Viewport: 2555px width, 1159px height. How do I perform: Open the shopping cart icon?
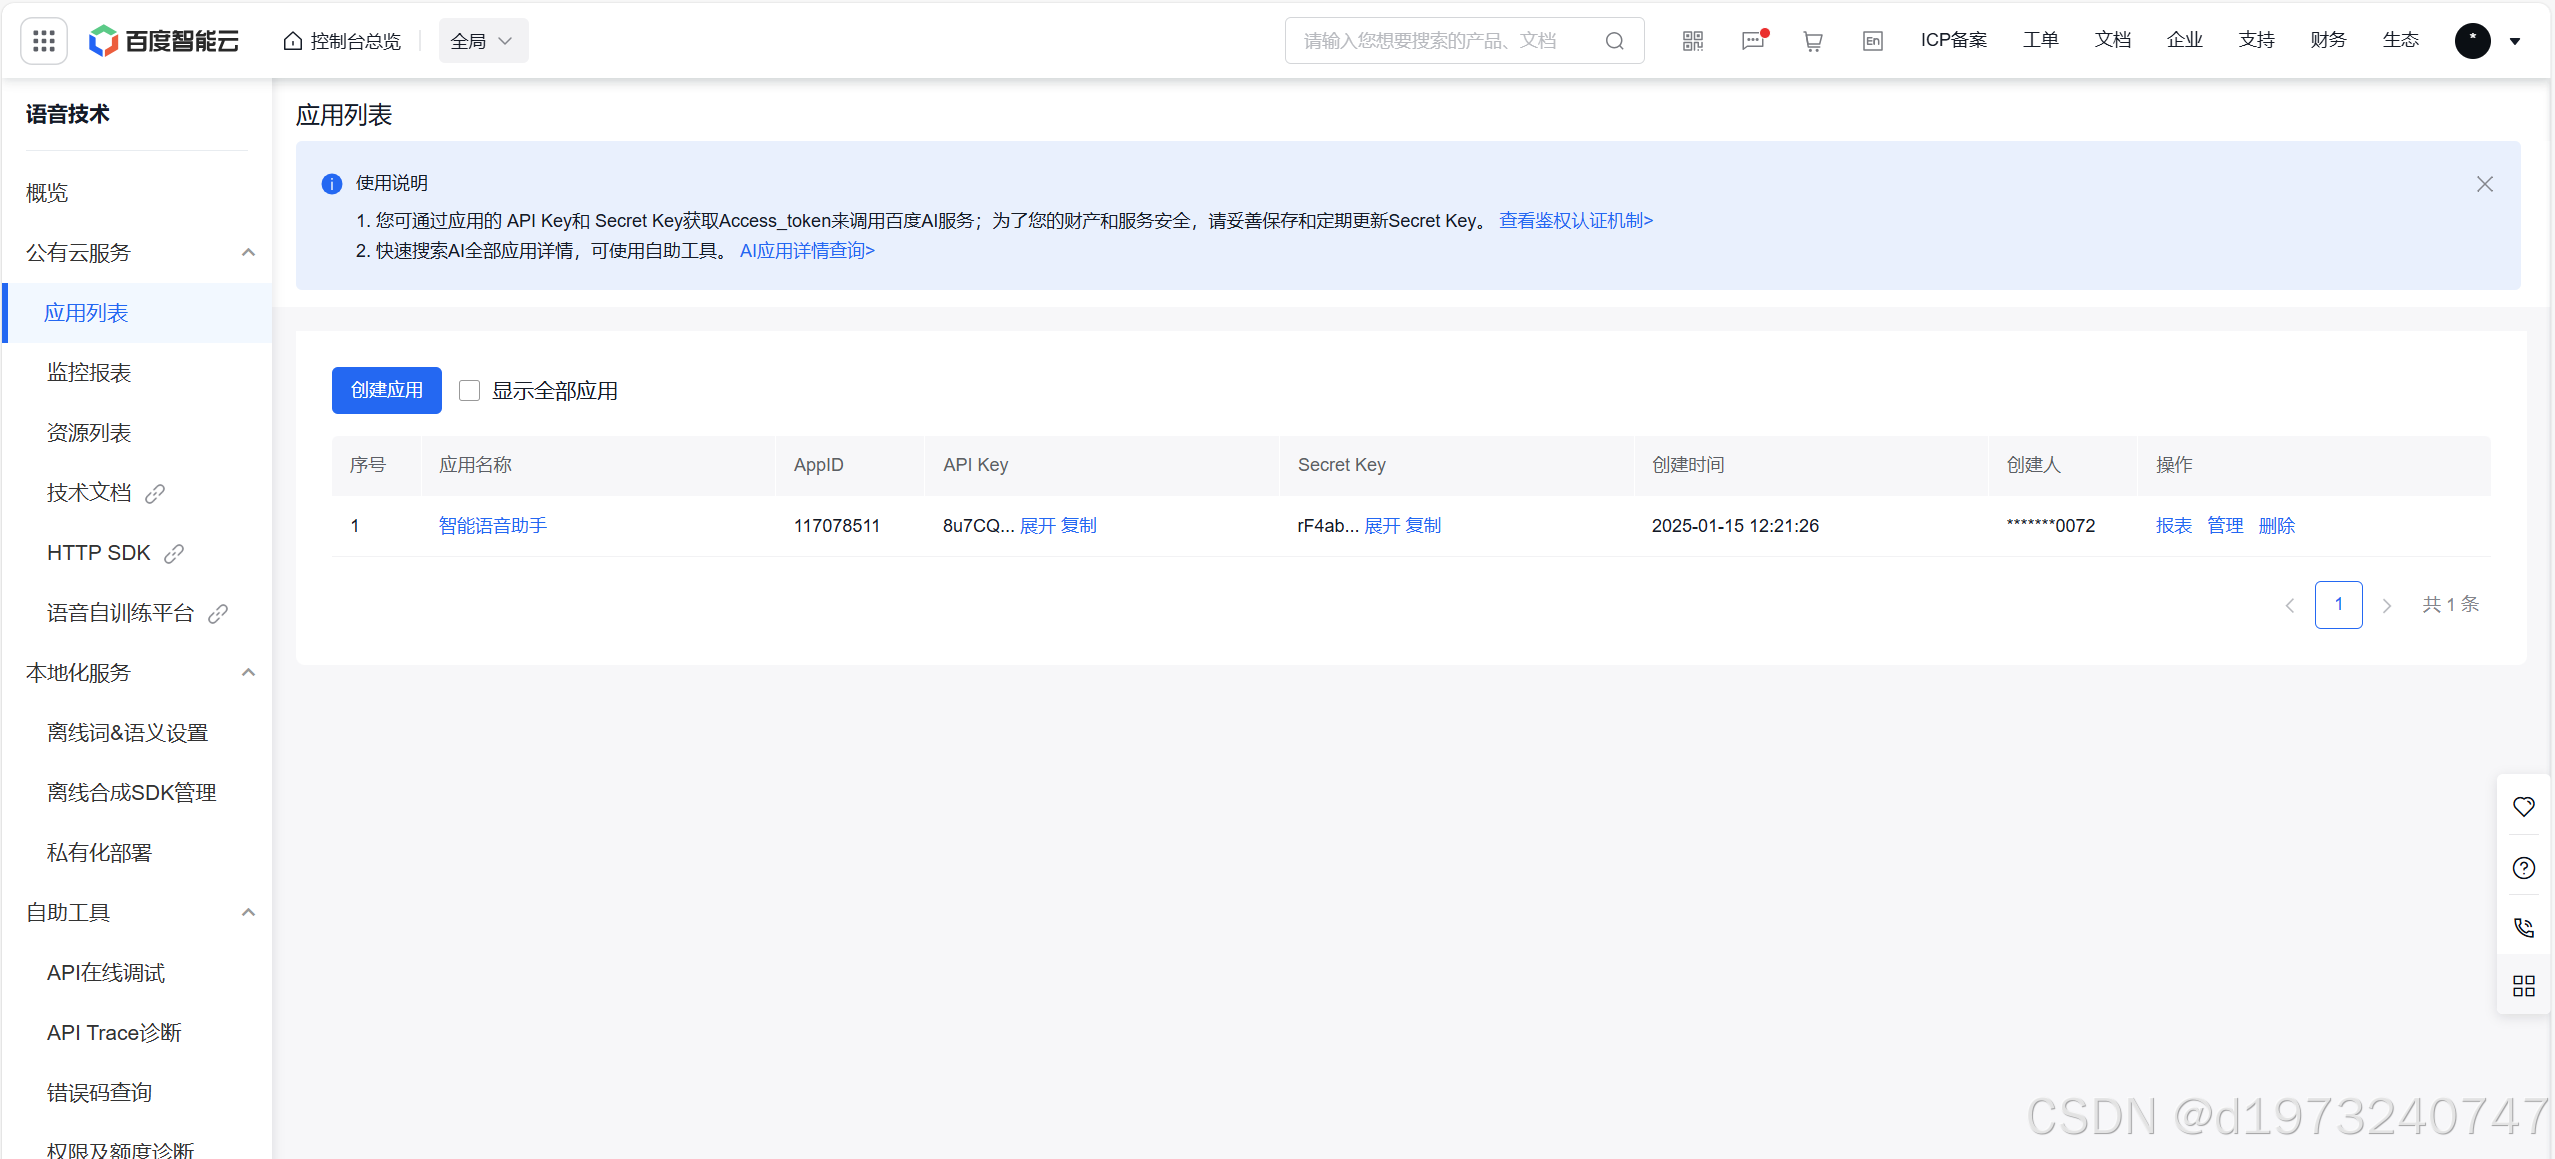pyautogui.click(x=1812, y=41)
